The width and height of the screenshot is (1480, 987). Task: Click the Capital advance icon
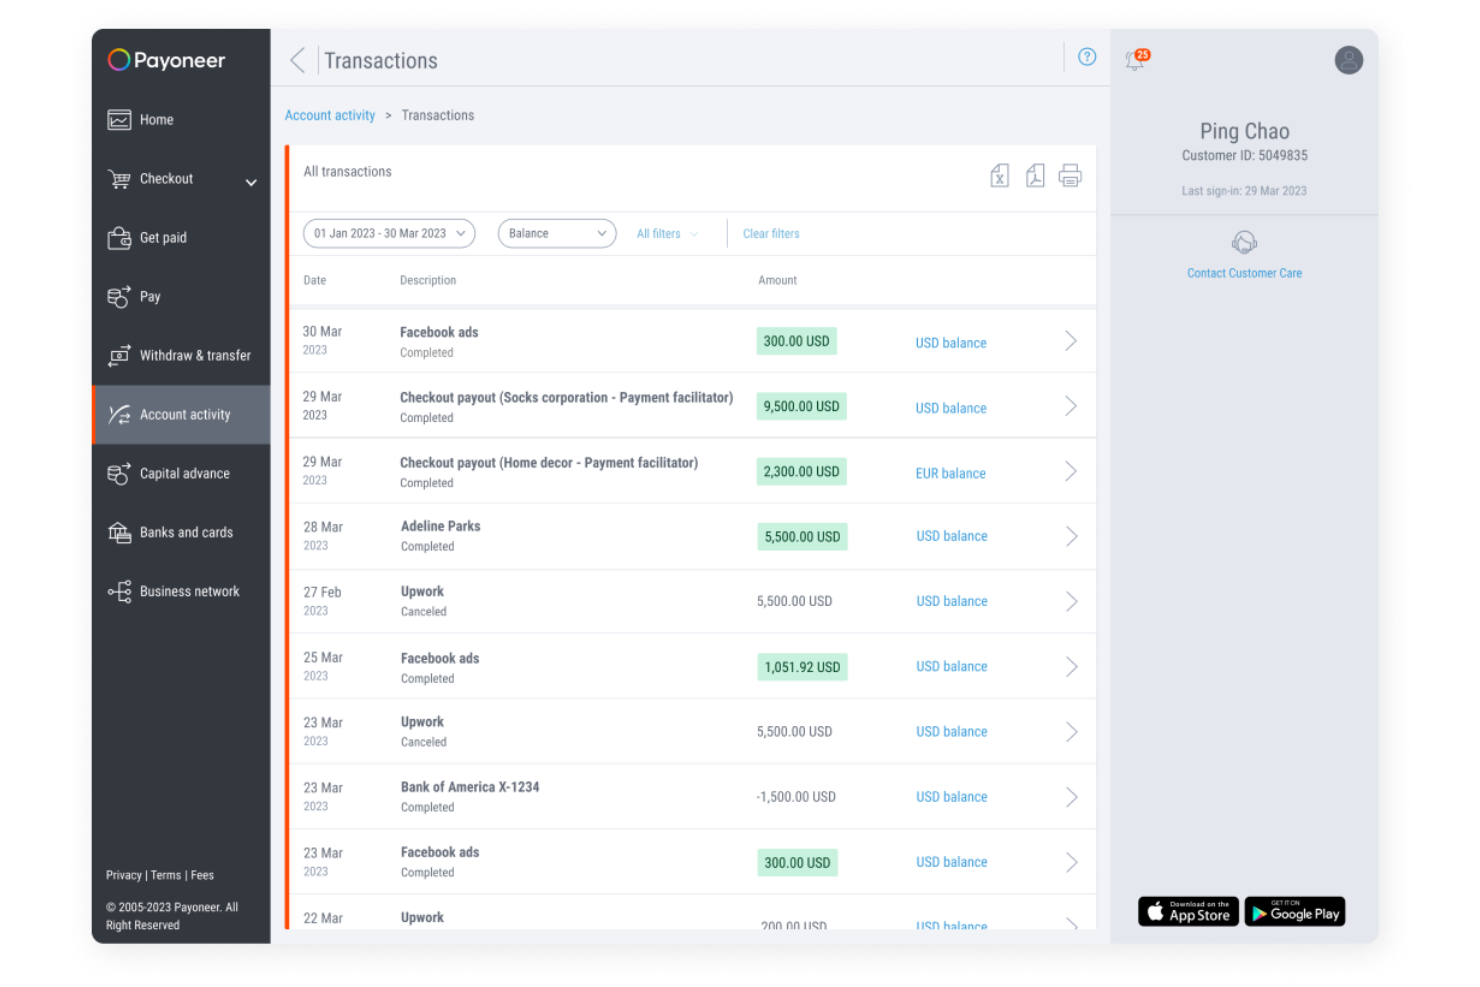[119, 474]
